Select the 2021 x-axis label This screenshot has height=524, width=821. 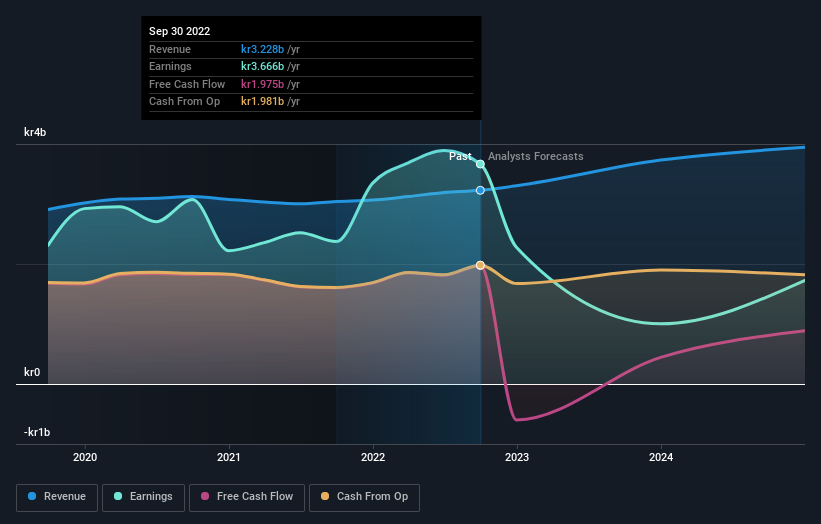pyautogui.click(x=229, y=457)
